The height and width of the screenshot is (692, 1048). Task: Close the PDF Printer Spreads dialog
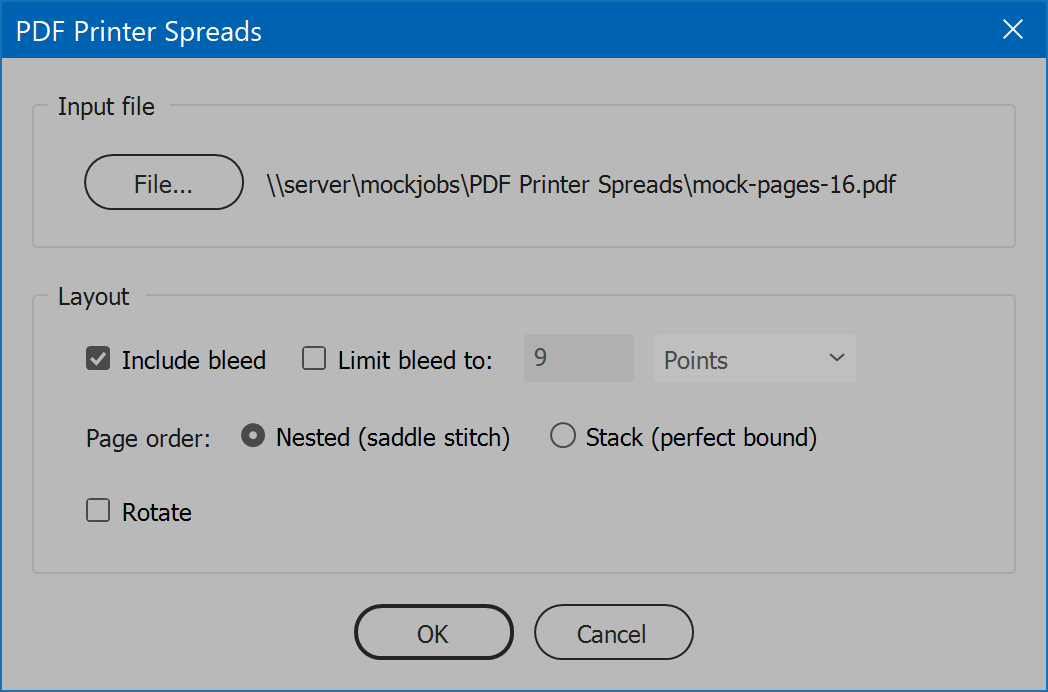1013,30
